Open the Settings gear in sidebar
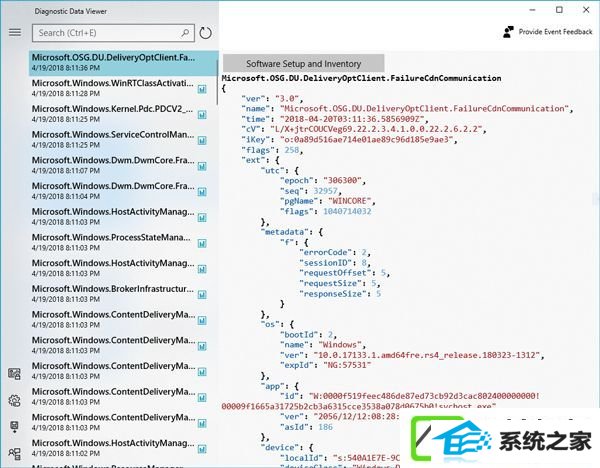Viewport: 600px width, 468px height. (x=15, y=401)
